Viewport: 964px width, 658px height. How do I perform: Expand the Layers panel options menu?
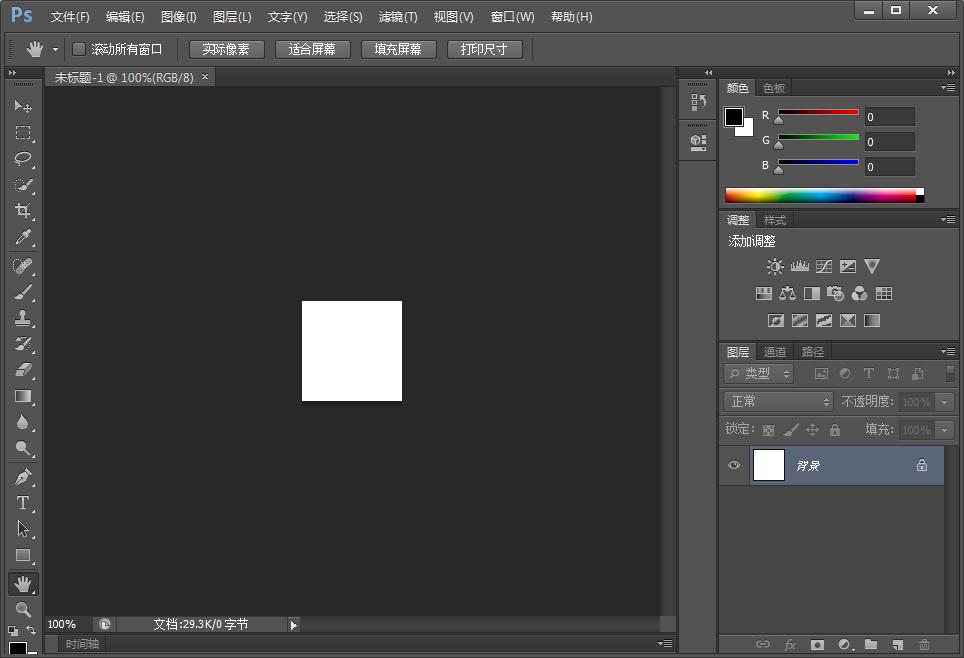click(948, 352)
